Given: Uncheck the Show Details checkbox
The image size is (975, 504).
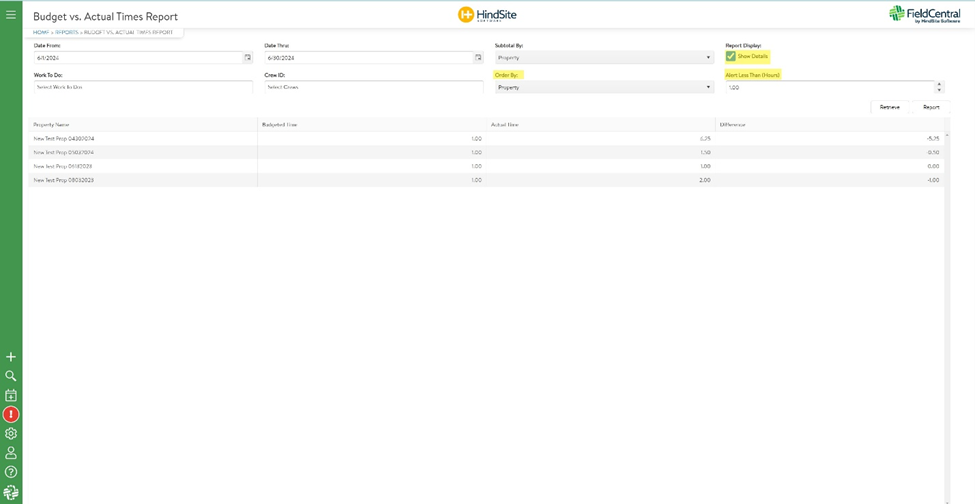Looking at the screenshot, I should coord(731,57).
